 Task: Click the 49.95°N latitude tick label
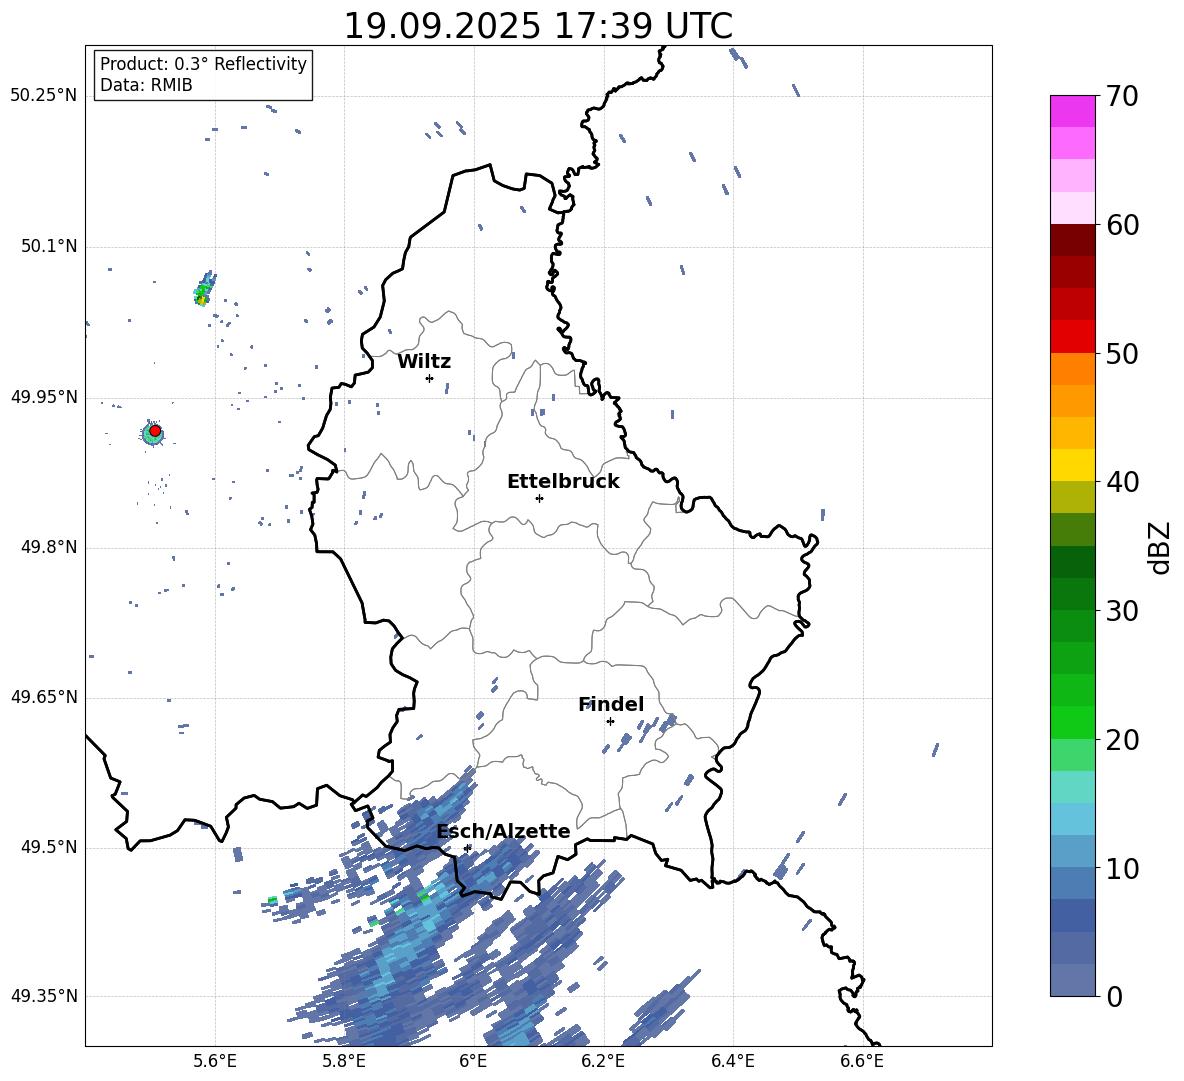tap(44, 396)
